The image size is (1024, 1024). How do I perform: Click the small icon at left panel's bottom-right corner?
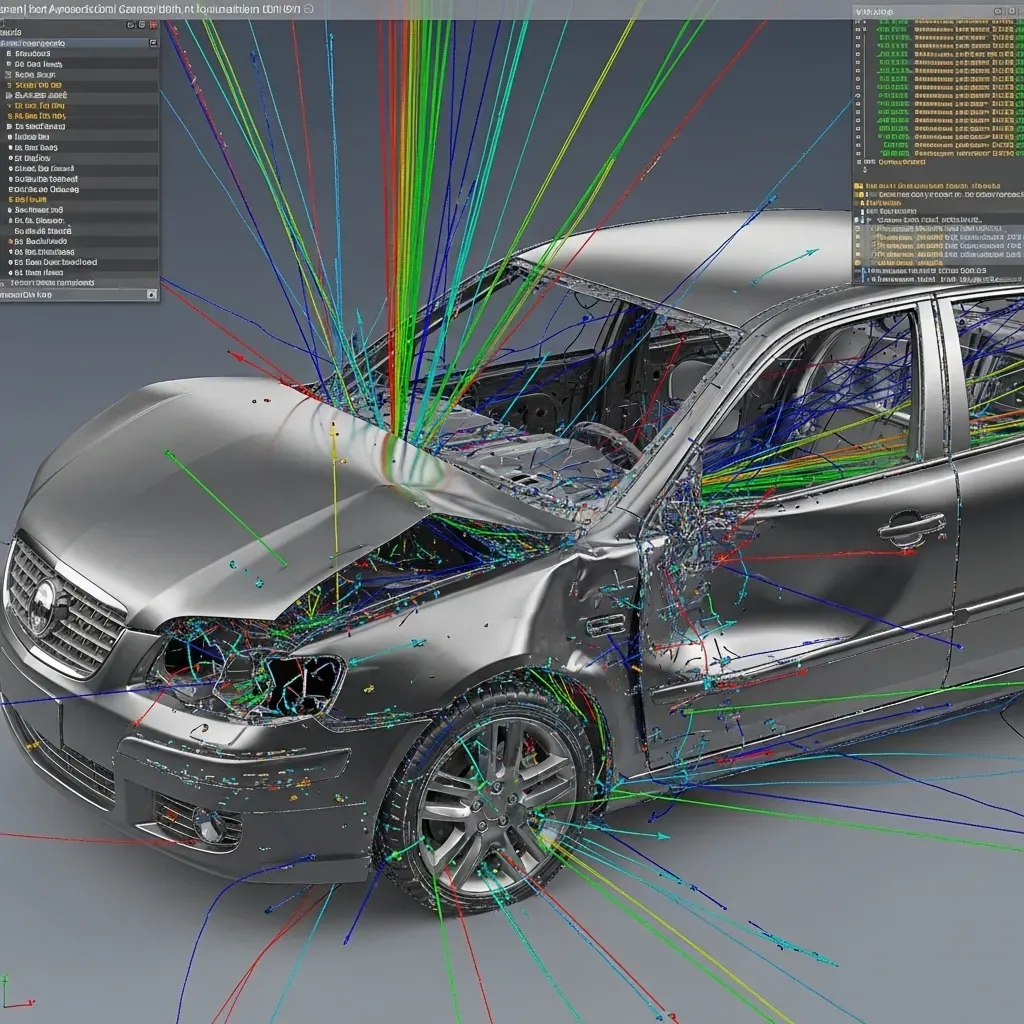click(152, 294)
